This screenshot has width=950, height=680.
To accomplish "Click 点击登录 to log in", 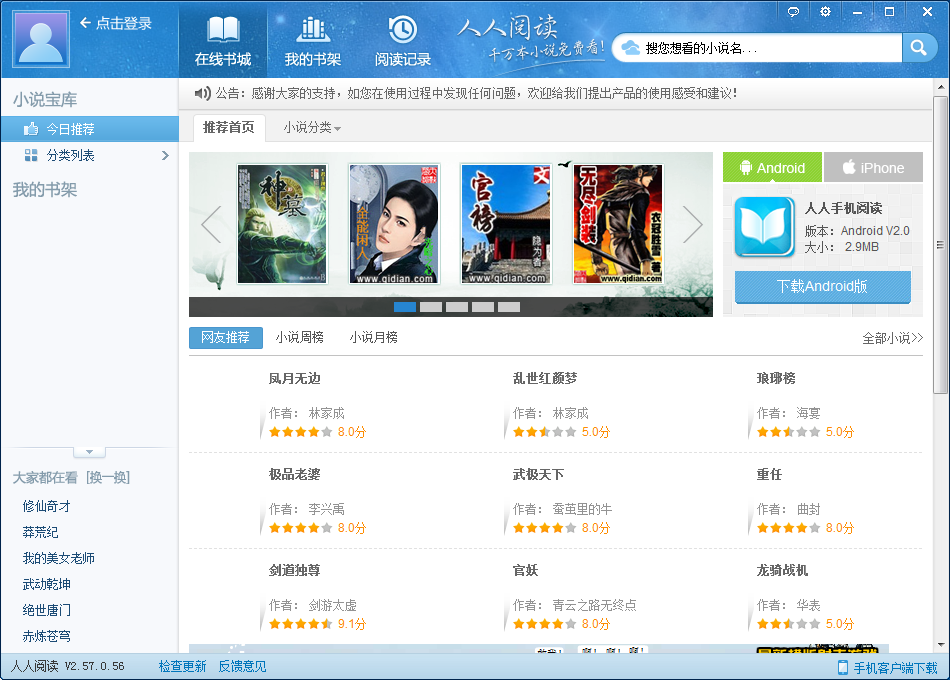I will click(116, 23).
